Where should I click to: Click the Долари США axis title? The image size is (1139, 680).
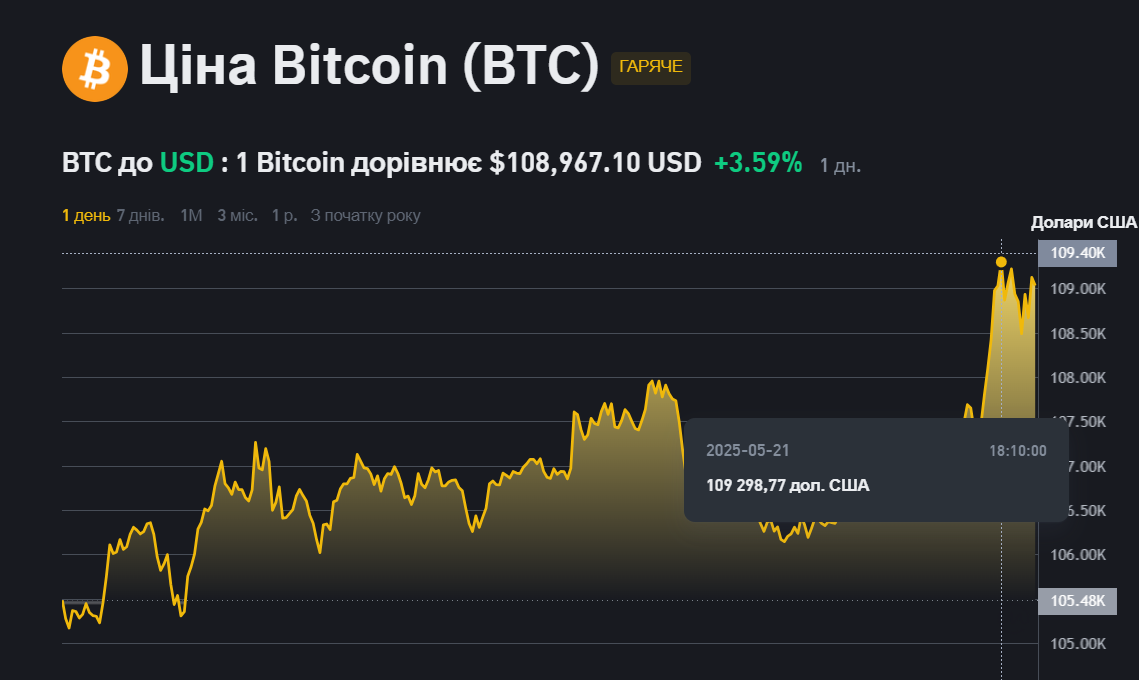[1084, 222]
